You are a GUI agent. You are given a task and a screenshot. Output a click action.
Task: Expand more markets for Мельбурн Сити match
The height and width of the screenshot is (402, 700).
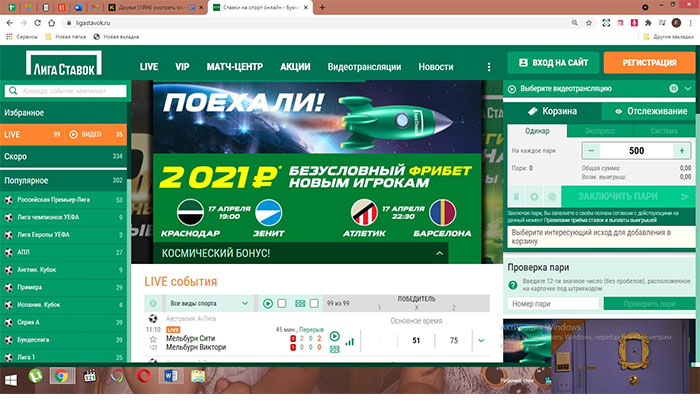click(x=481, y=340)
